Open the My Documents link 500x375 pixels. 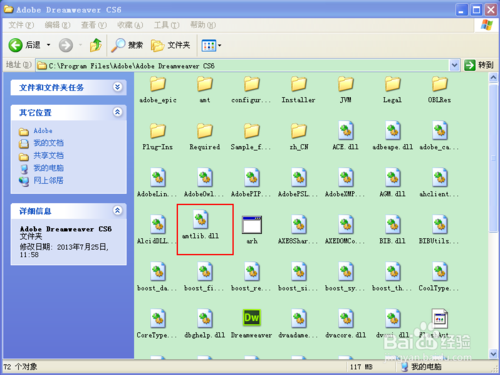(x=48, y=143)
